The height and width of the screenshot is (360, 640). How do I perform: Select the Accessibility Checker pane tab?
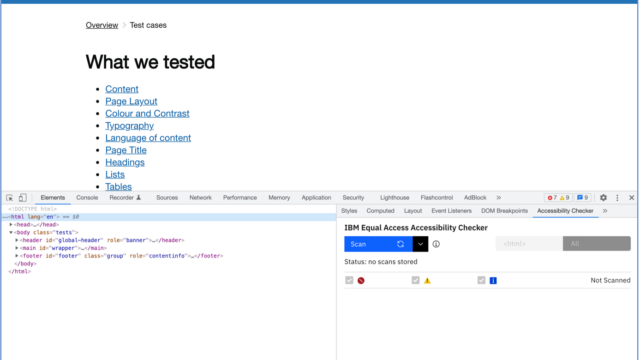pos(565,211)
